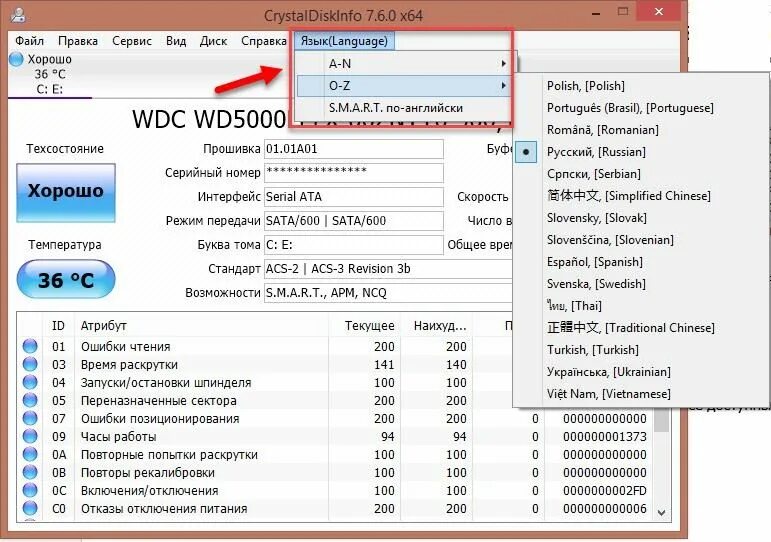
Task: Click the Прошивка field 01.01A01
Action: (354, 149)
